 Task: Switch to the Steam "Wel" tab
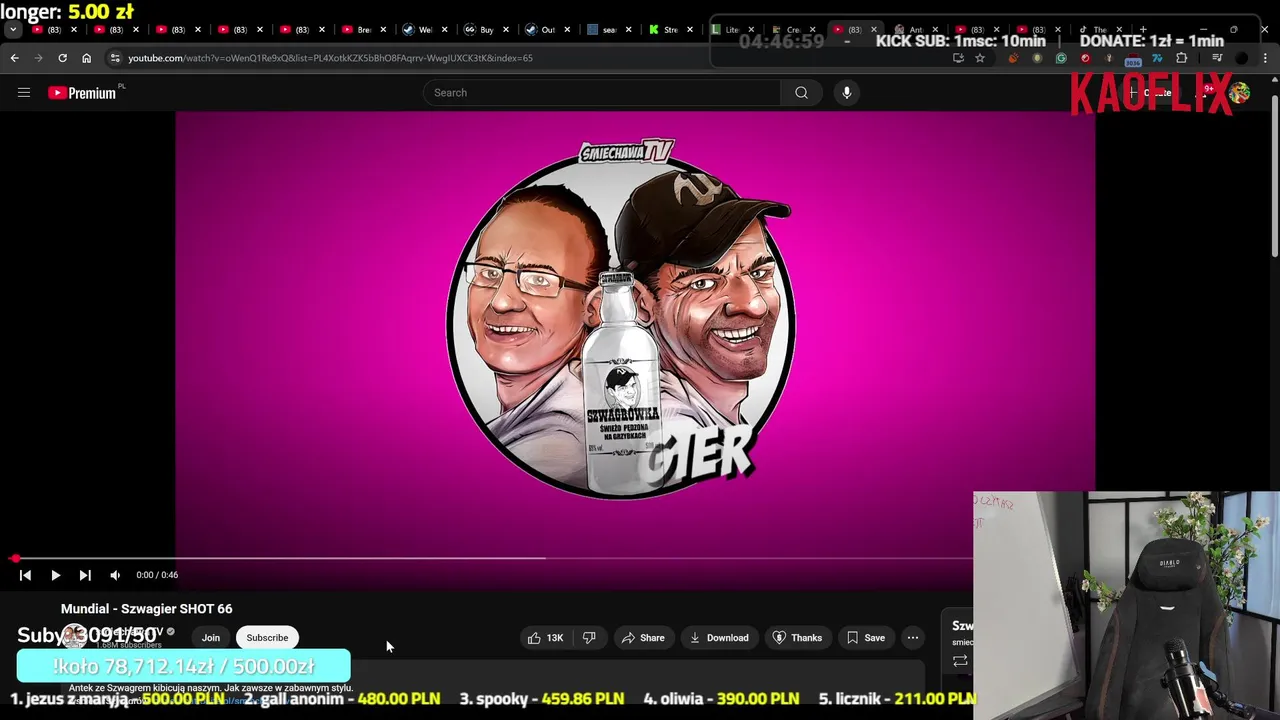[x=424, y=30]
